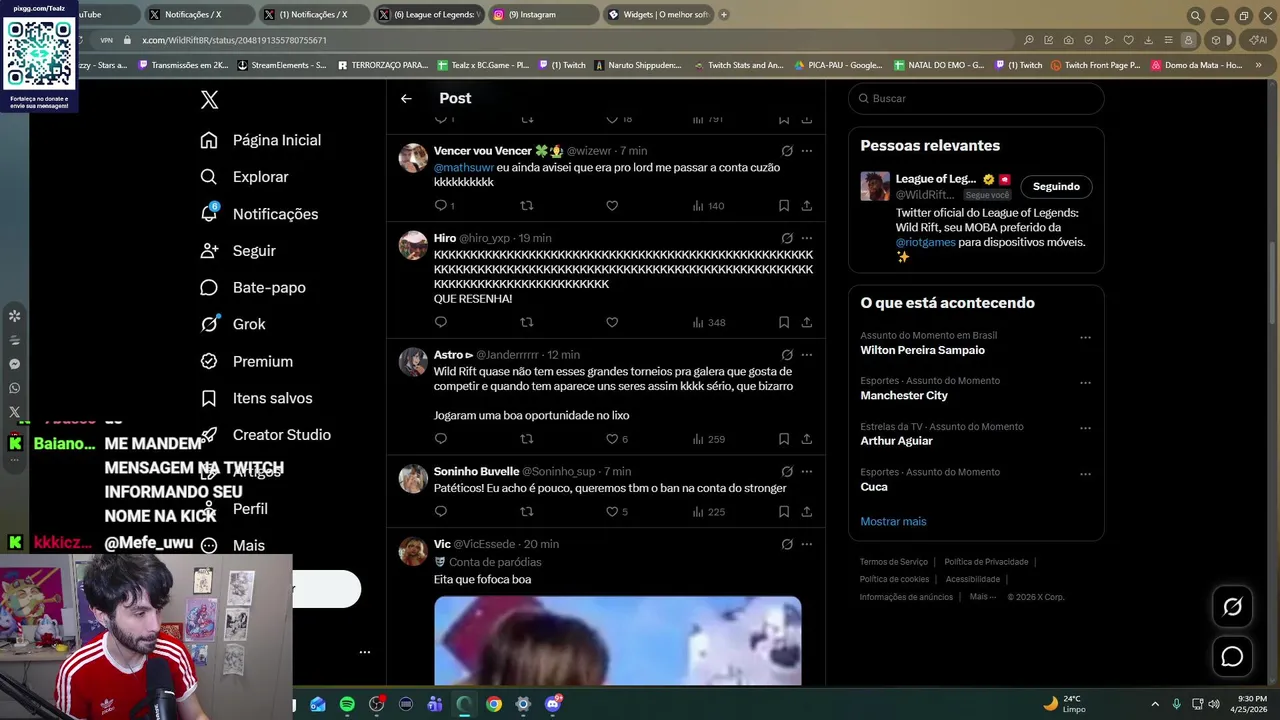Switch to Widgets browser tab
1280x720 pixels.
(658, 15)
